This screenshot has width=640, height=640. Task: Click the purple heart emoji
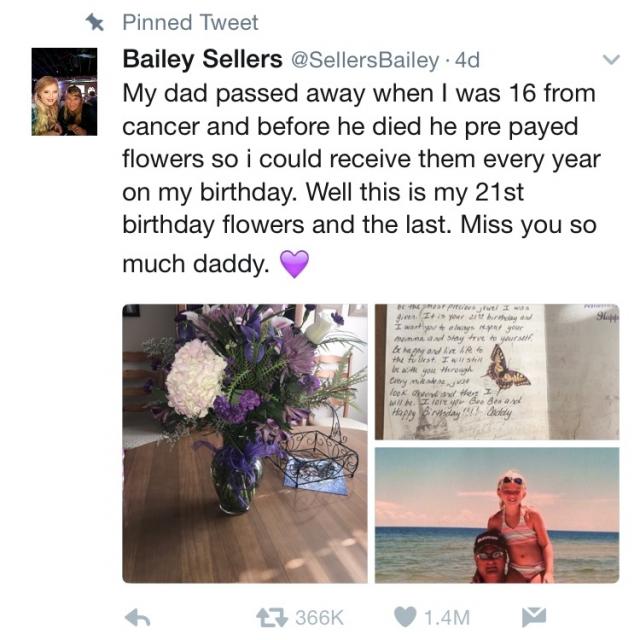(294, 264)
